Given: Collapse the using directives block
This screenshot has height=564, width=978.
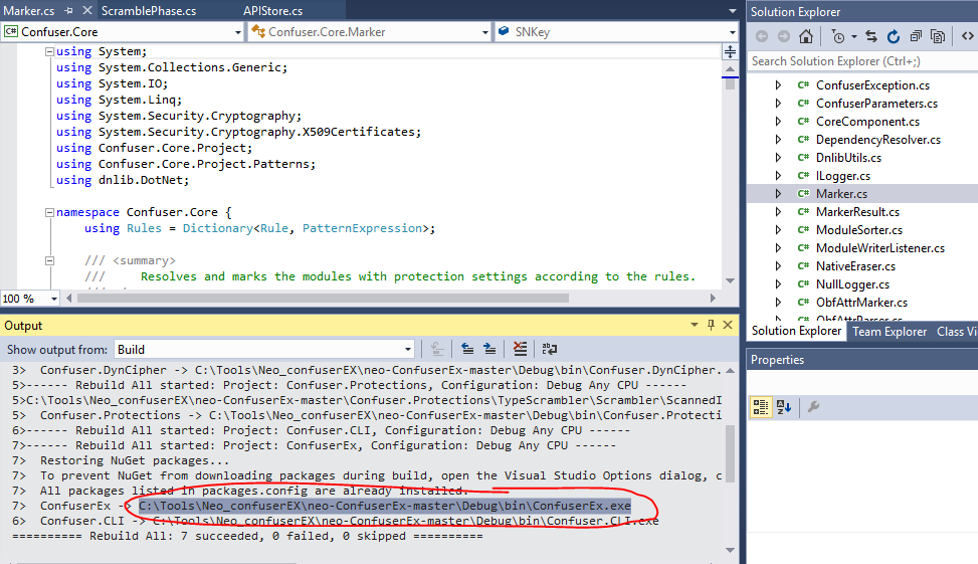Looking at the screenshot, I should click(x=49, y=52).
